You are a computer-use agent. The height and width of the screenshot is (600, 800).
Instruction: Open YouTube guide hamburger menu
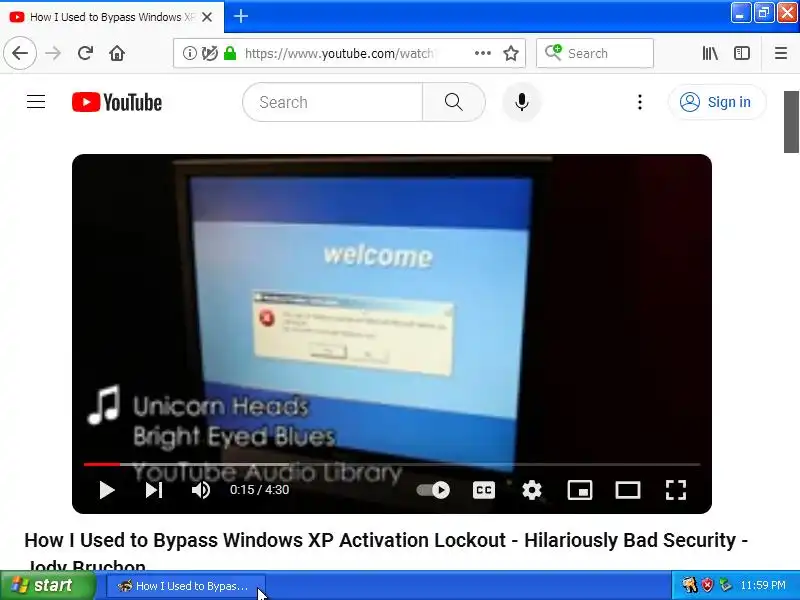coord(36,102)
